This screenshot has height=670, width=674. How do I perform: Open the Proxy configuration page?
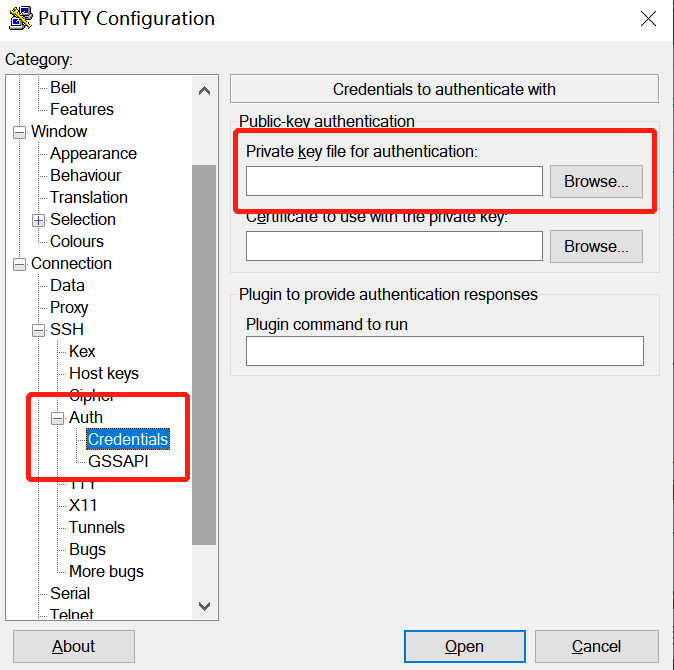[x=69, y=308]
